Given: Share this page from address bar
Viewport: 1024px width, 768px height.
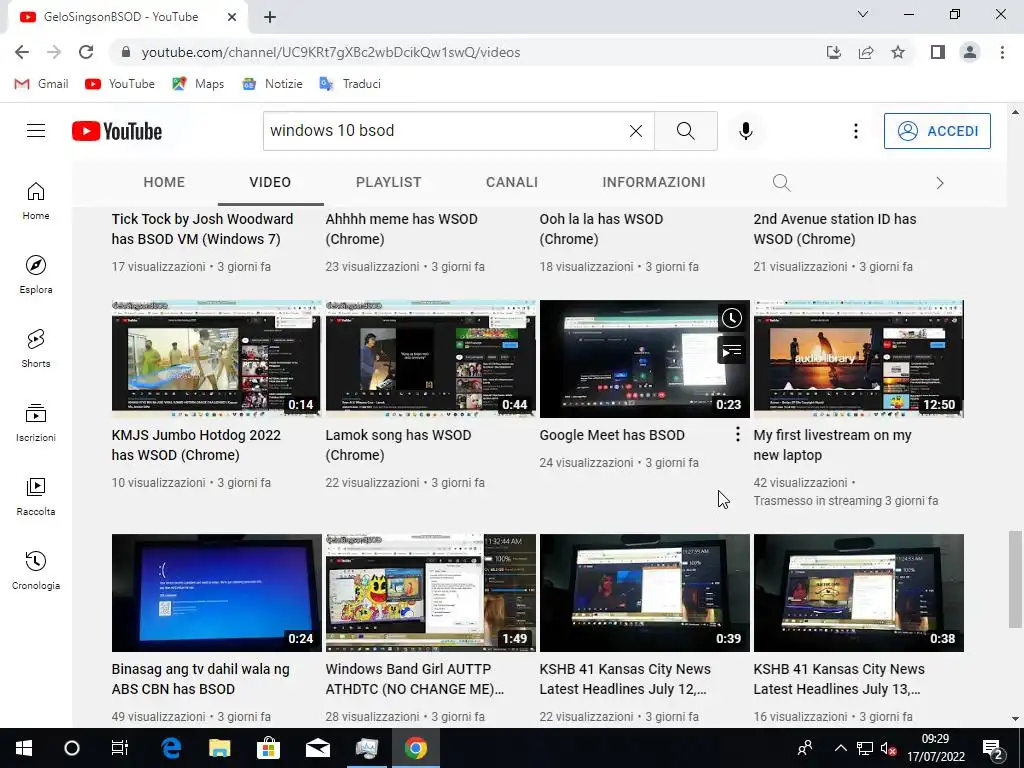Looking at the screenshot, I should point(866,52).
